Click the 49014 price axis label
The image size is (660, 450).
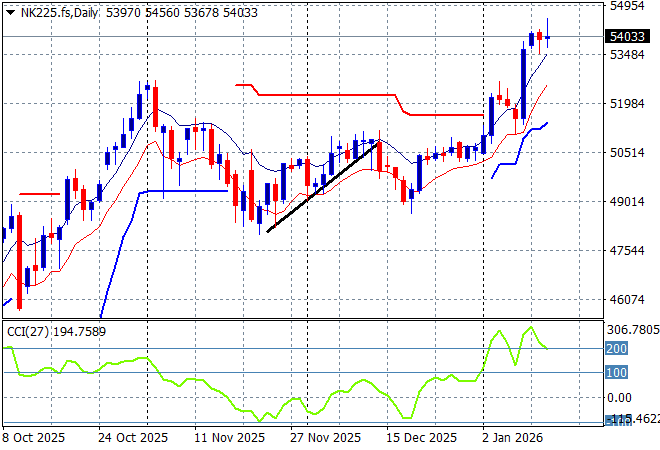629,202
